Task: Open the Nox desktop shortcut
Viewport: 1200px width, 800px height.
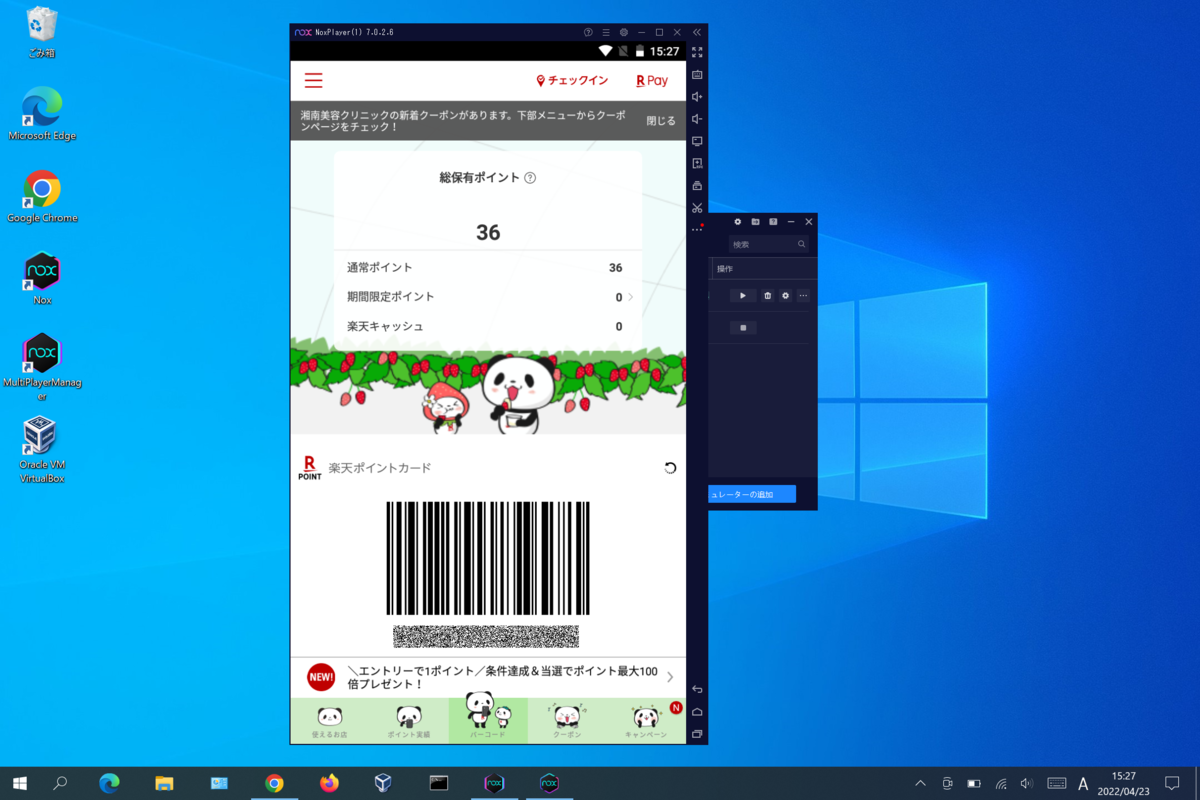Action: (42, 278)
